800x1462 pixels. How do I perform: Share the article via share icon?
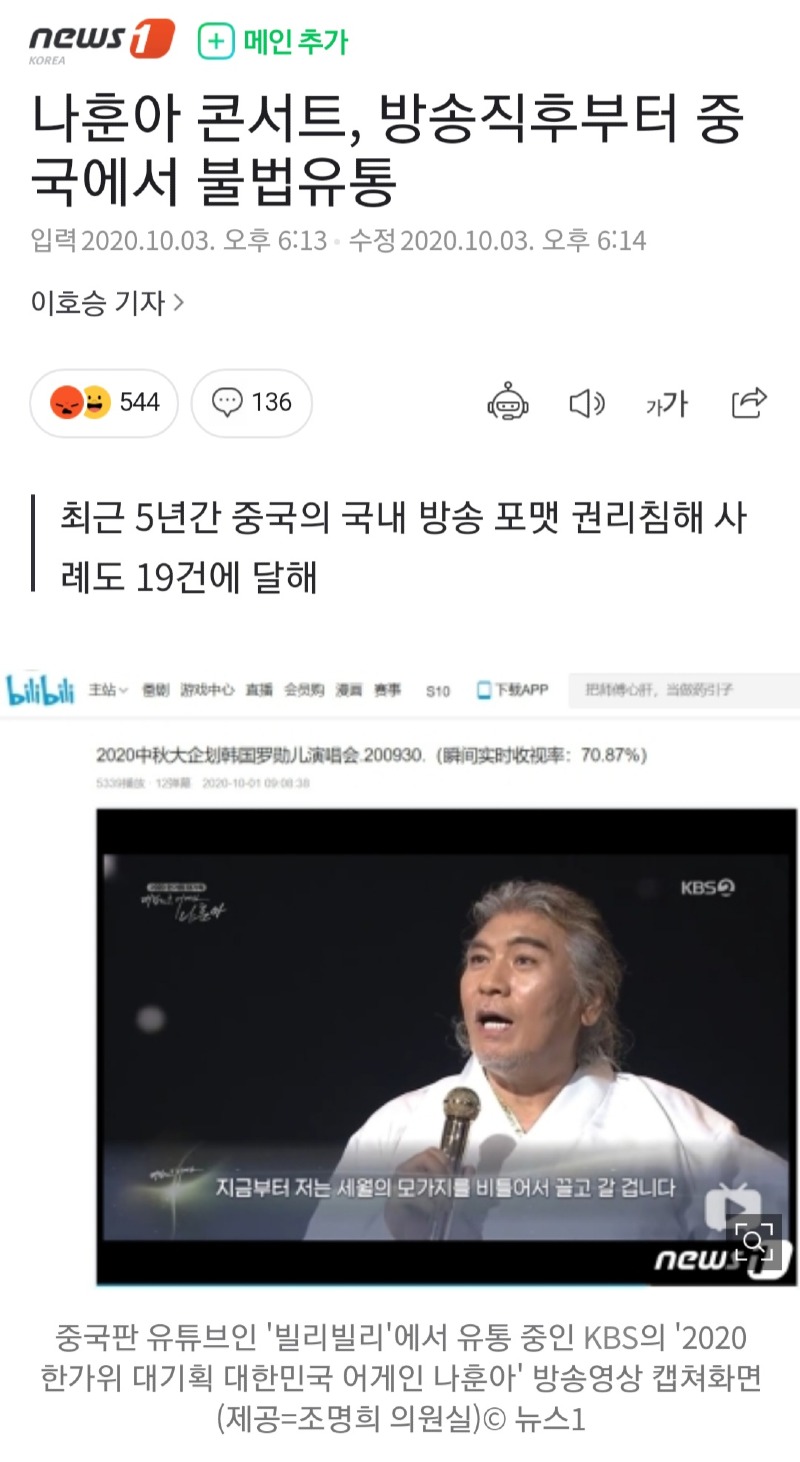click(x=749, y=402)
